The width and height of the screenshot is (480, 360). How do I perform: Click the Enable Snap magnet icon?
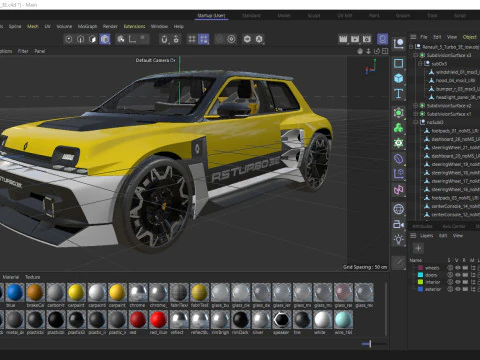coord(164,39)
